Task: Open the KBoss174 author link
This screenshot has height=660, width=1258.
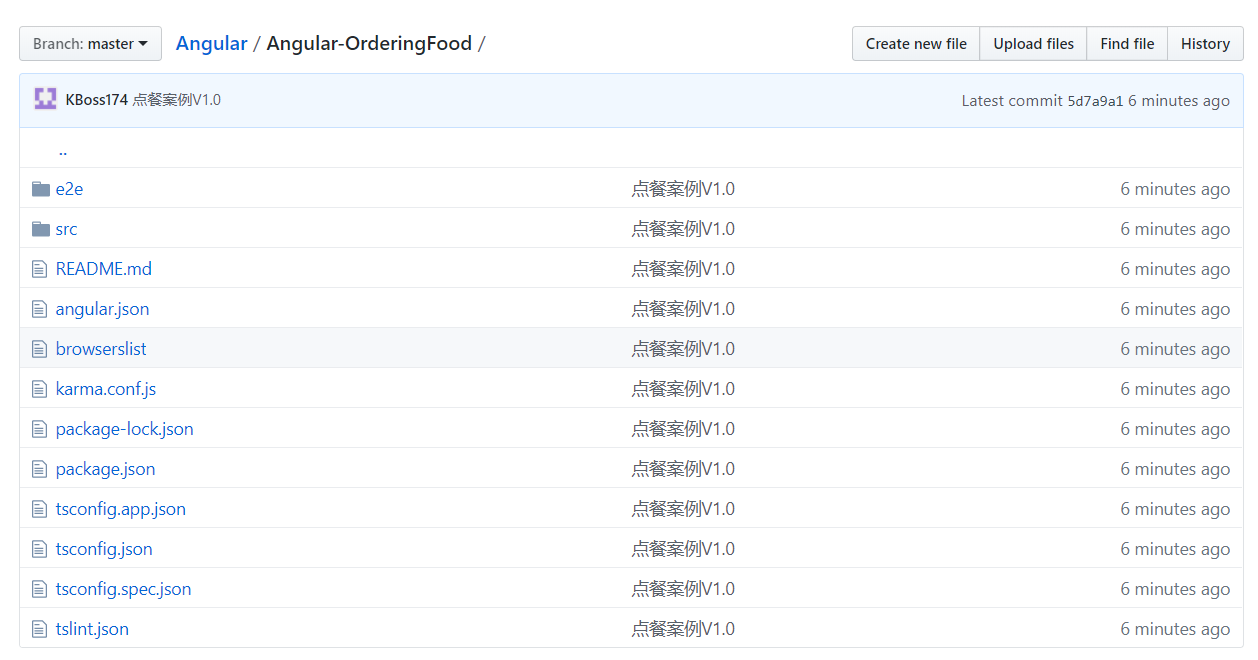Action: (97, 100)
